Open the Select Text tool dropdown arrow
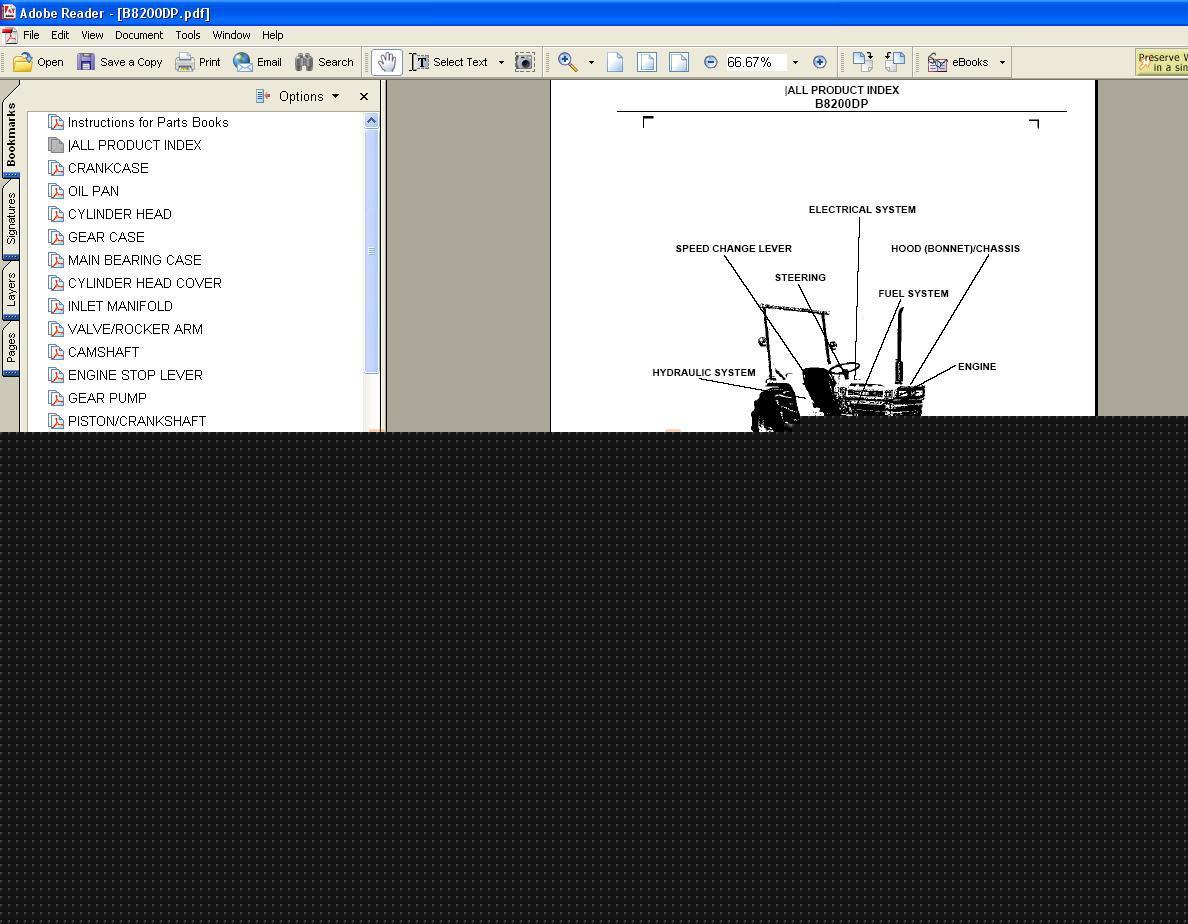1188x924 pixels. click(501, 62)
